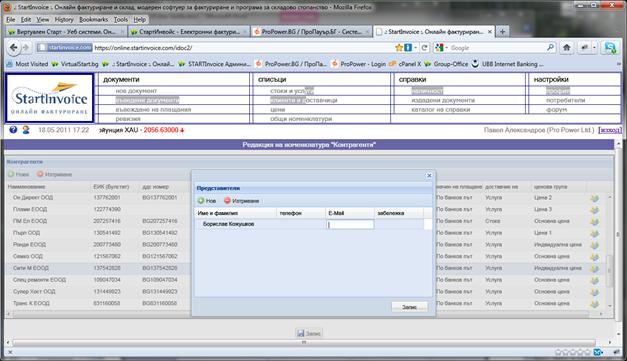Screen dimensions: 627x361
Task: Save representatives with the dialog Запис button
Action: 409,307
